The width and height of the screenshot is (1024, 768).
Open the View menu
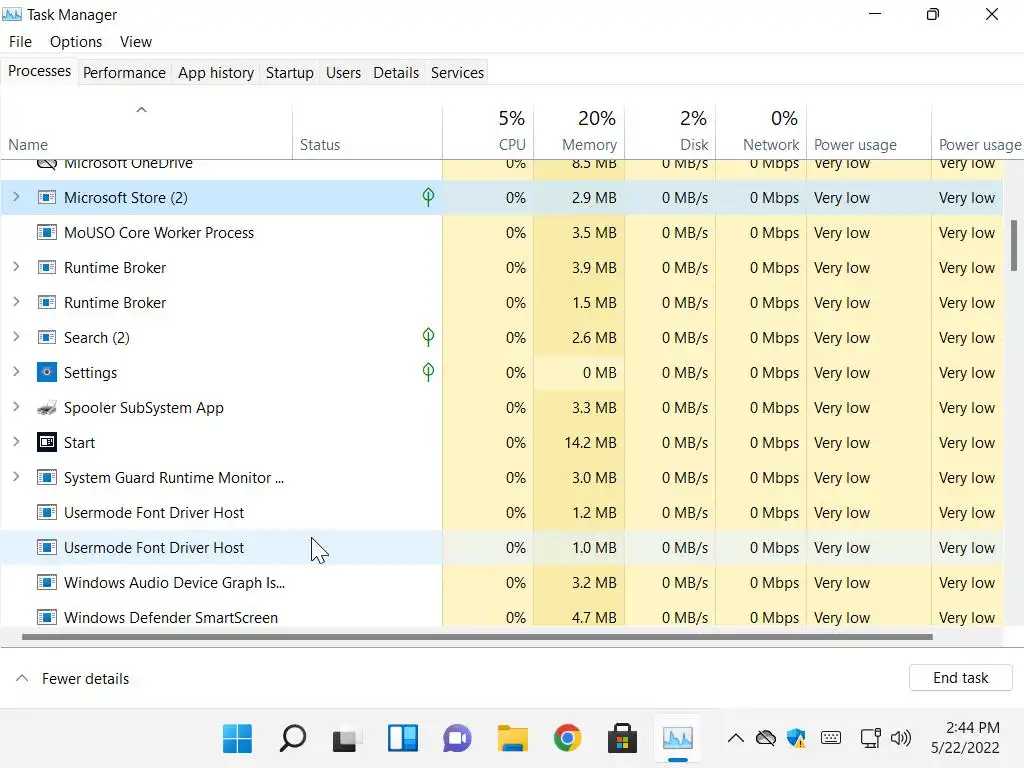pos(136,42)
